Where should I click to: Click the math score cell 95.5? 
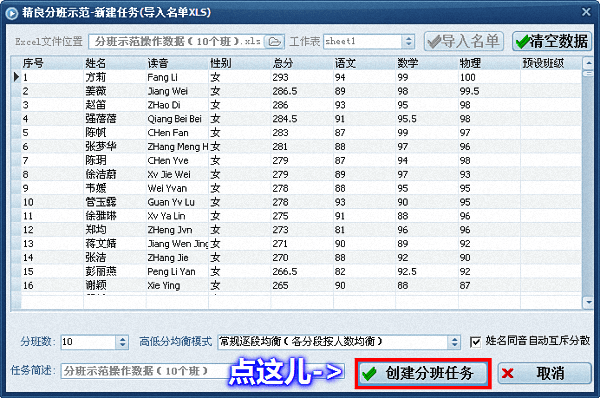[x=426, y=119]
